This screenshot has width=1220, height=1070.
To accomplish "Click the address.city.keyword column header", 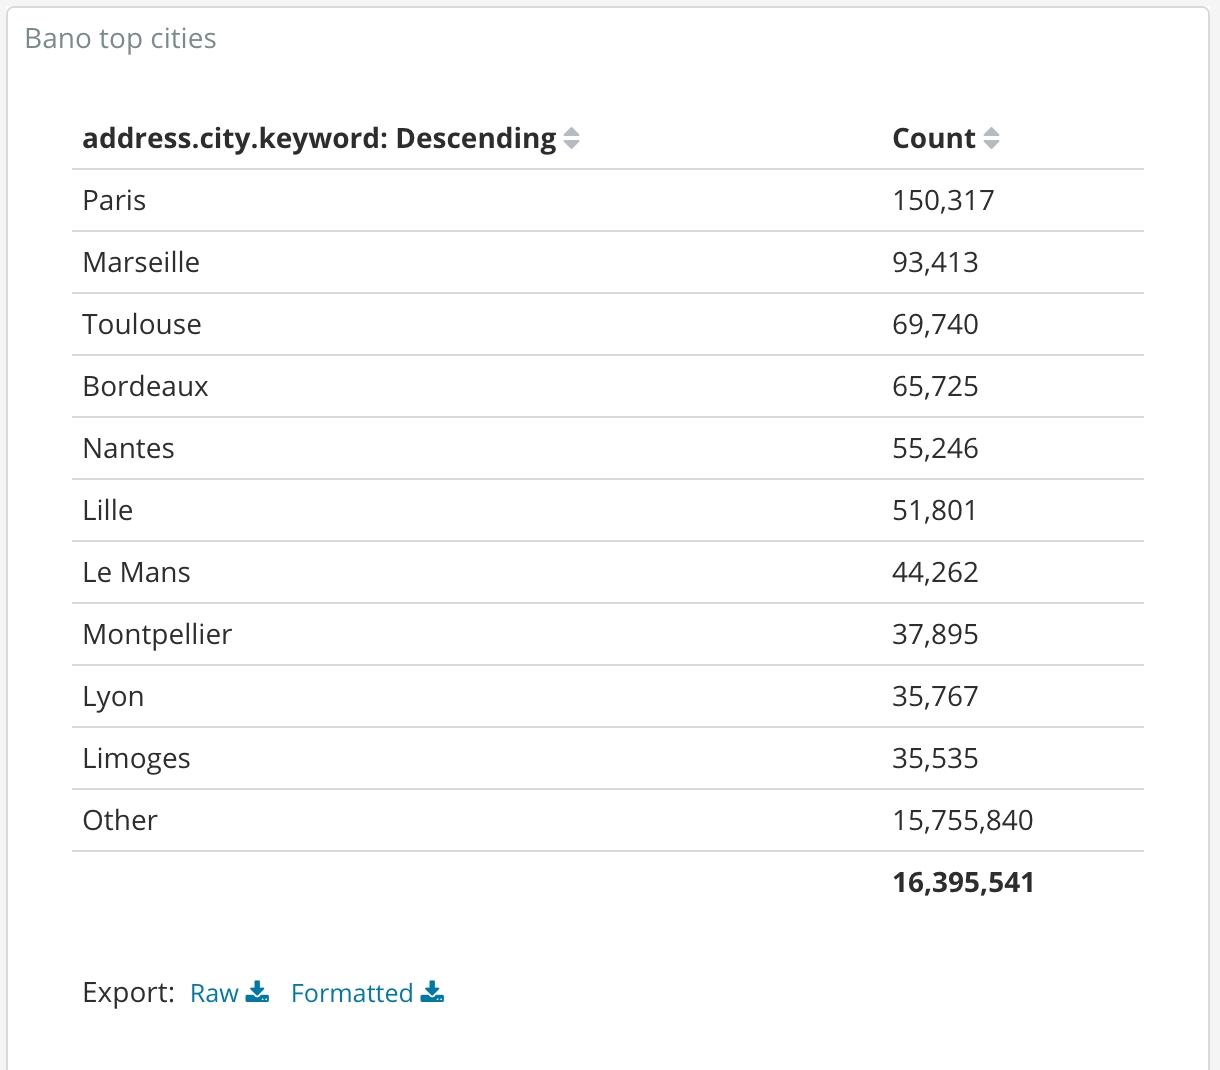I will tap(319, 138).
